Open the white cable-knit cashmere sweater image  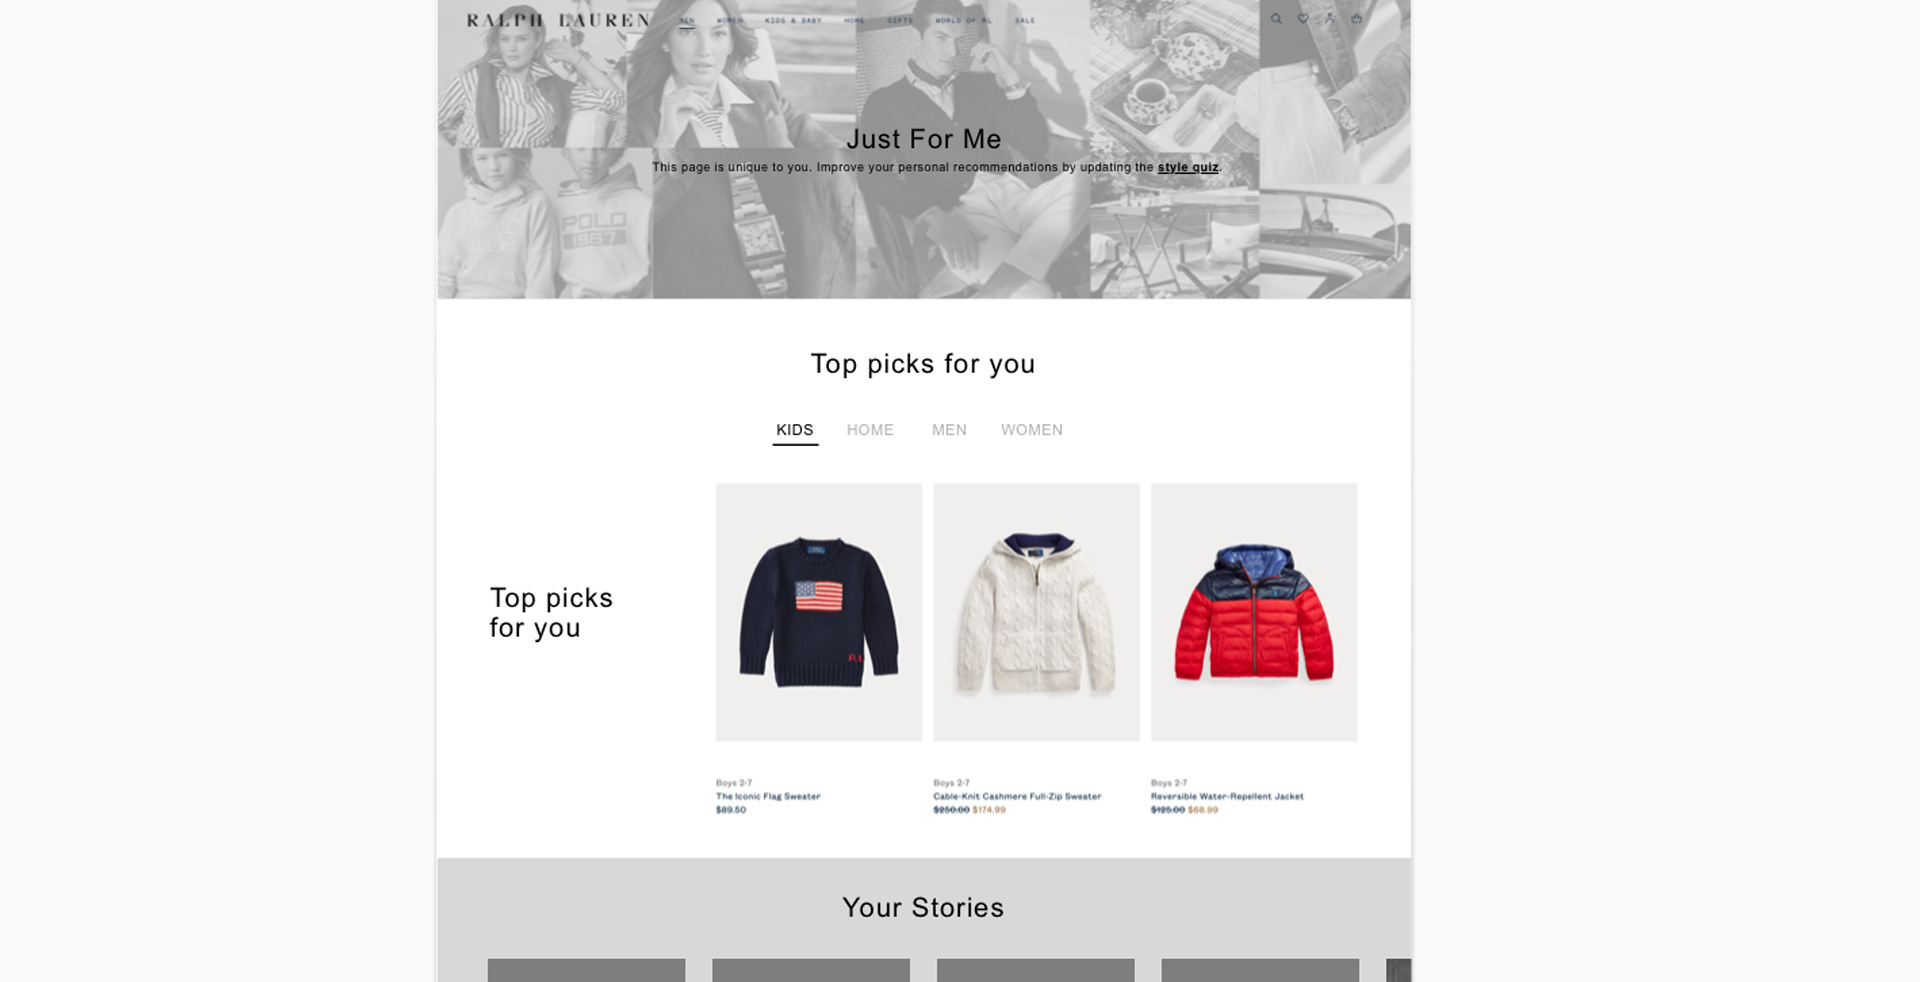pyautogui.click(x=1036, y=612)
